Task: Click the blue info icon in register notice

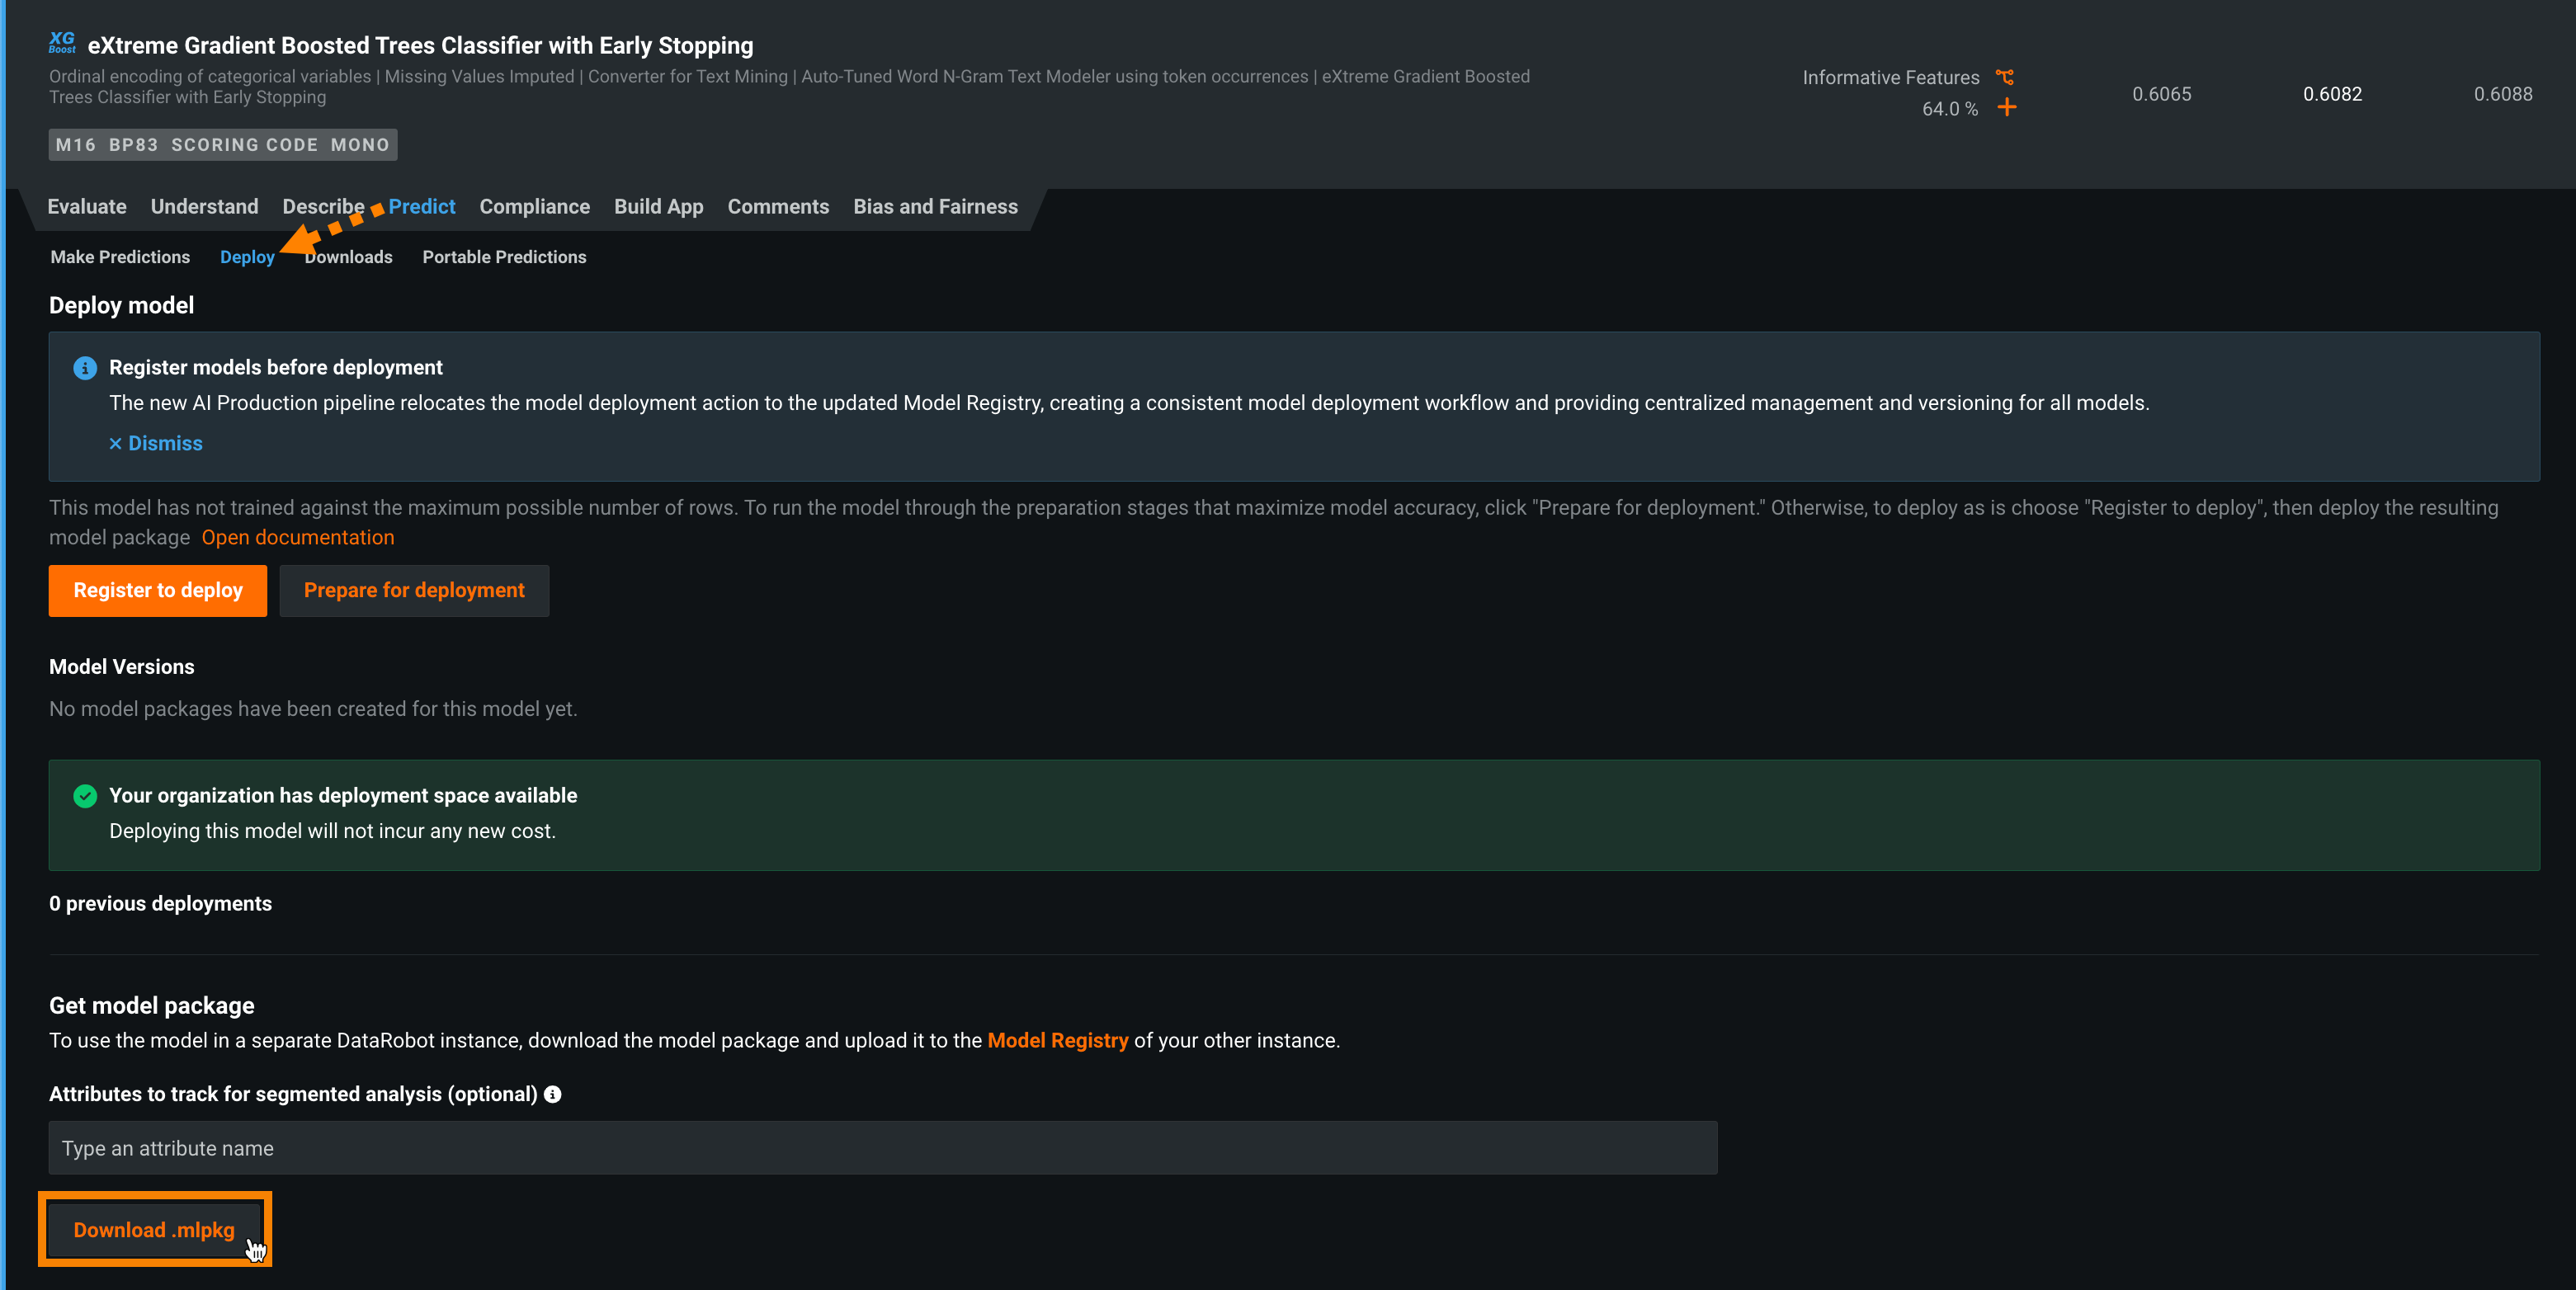Action: [x=85, y=368]
